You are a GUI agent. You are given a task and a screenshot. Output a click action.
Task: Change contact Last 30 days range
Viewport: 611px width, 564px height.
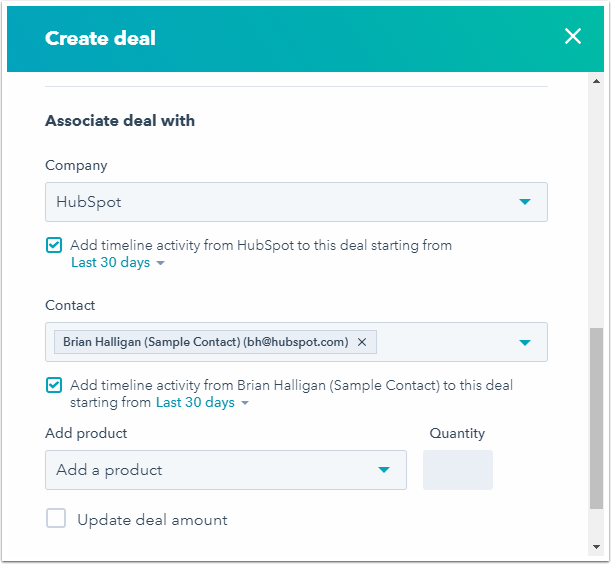coord(202,403)
